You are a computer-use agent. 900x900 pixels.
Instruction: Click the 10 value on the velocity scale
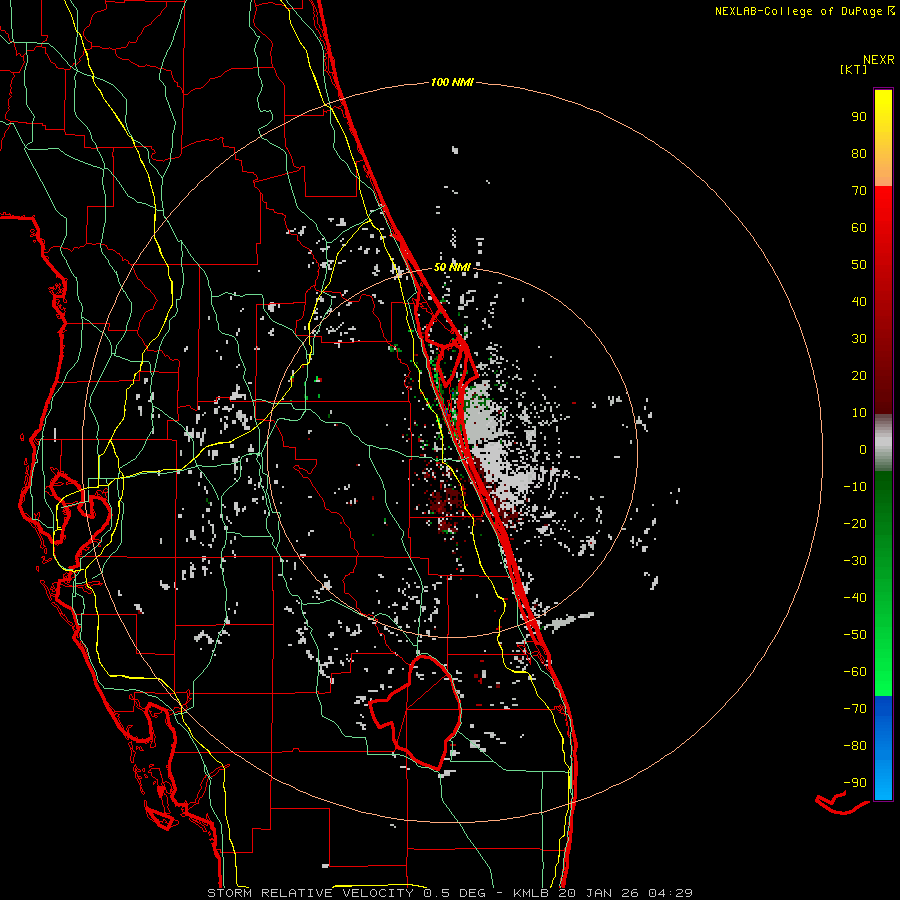pyautogui.click(x=859, y=413)
